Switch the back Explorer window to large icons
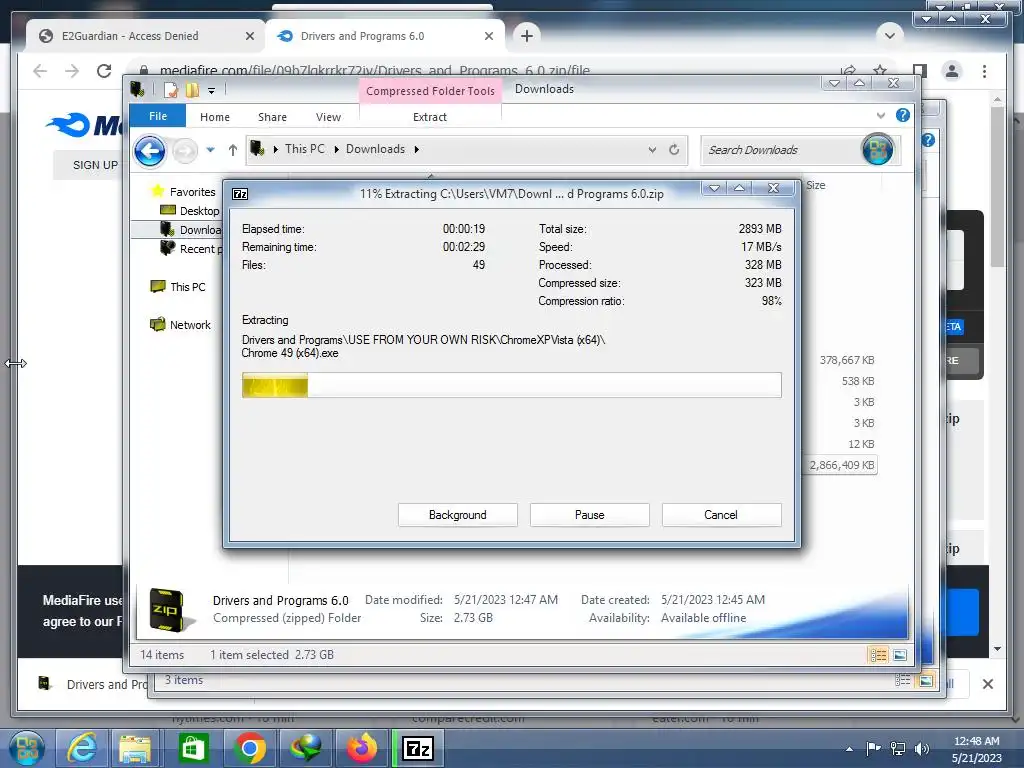The image size is (1024, 768). 926,680
